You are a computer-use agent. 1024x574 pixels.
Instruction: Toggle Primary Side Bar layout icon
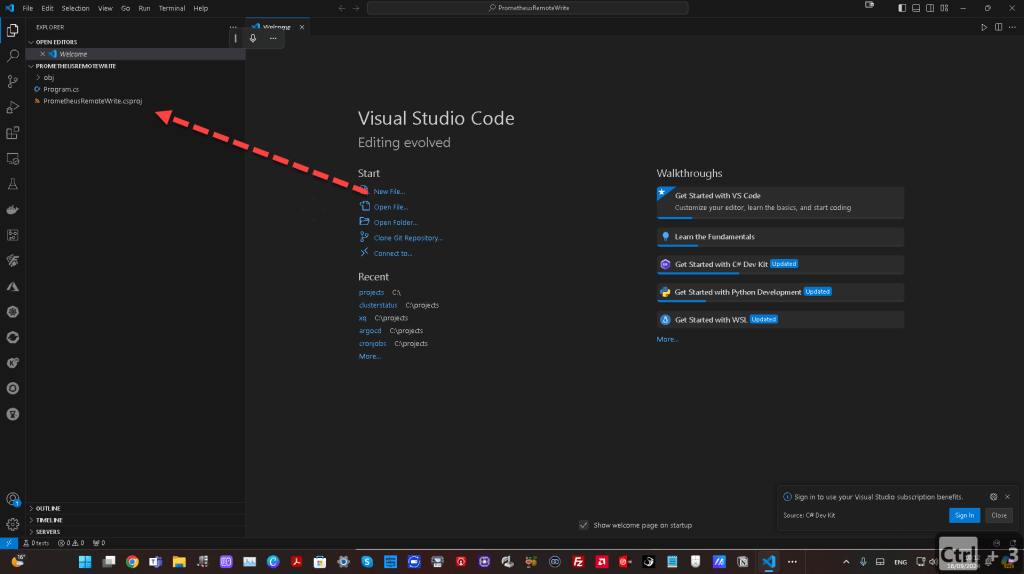[902, 8]
